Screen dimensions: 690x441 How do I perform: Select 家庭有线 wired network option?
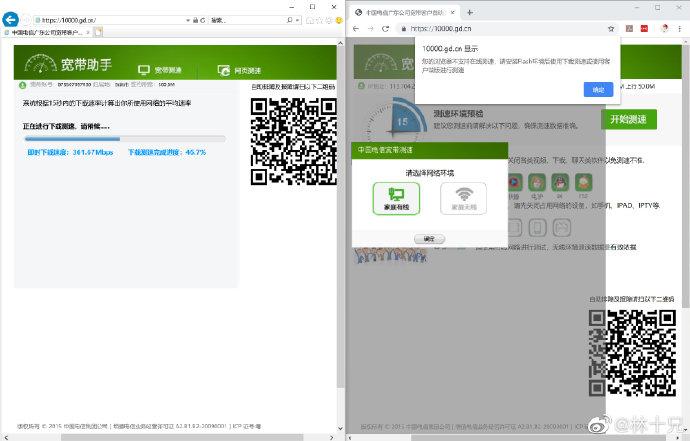[x=396, y=198]
